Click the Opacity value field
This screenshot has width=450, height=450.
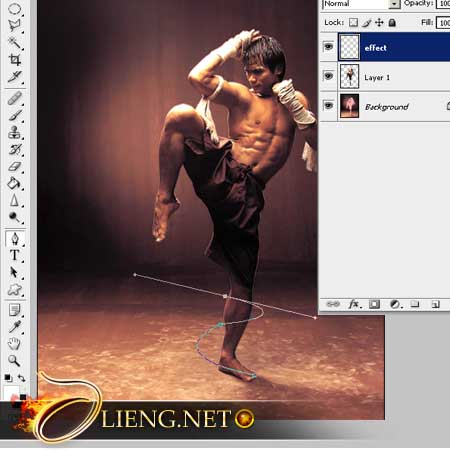coord(443,4)
